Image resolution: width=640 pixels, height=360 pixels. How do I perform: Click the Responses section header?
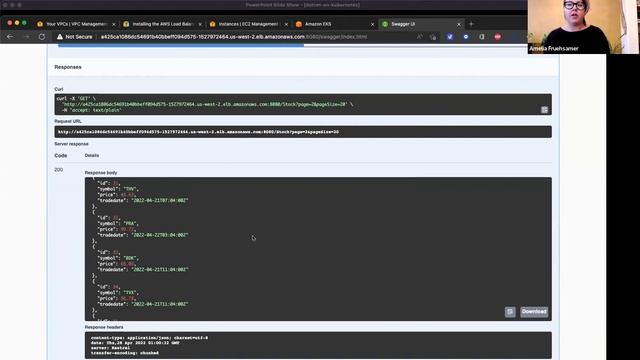68,67
